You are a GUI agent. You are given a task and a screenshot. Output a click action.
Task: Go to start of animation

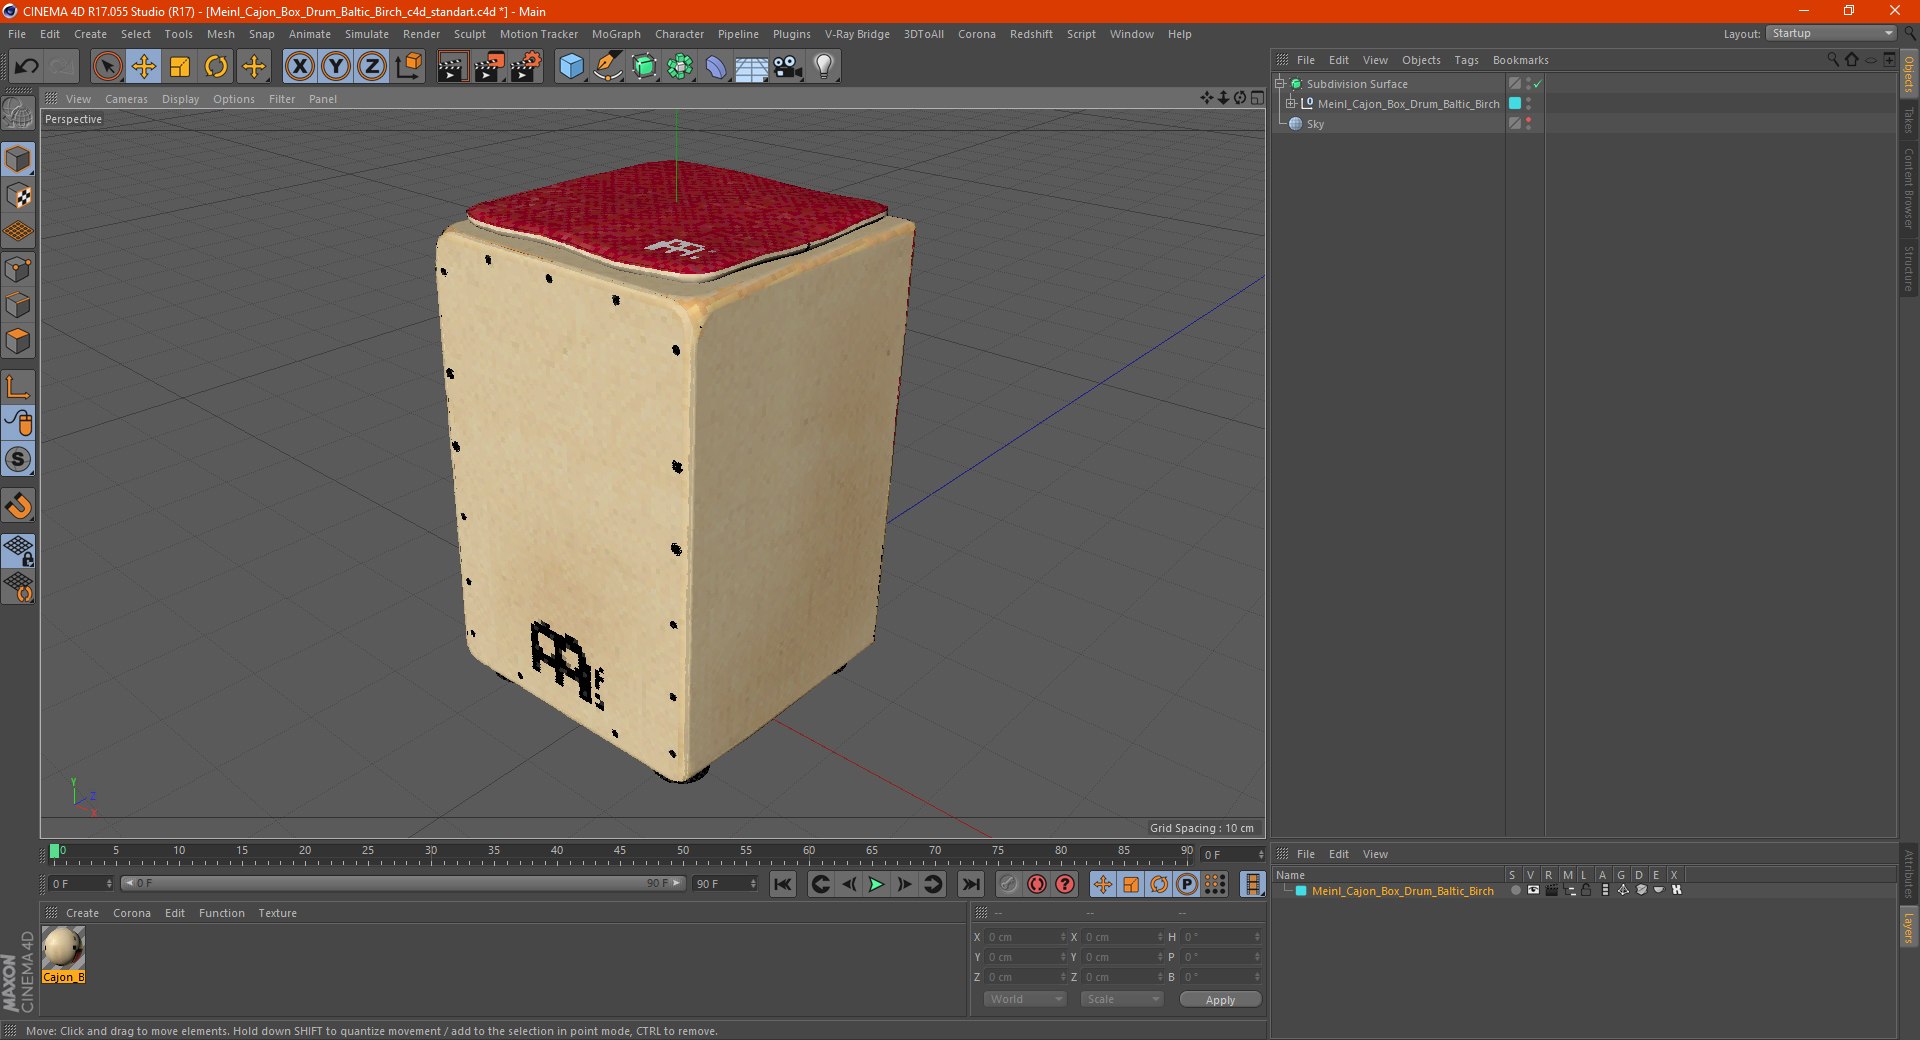click(783, 884)
